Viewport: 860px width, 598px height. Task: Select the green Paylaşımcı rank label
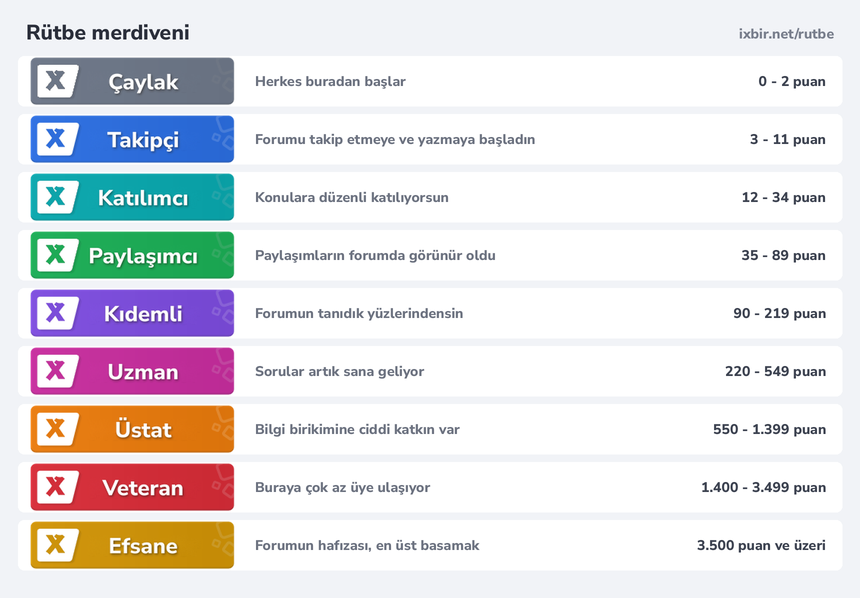(x=132, y=255)
